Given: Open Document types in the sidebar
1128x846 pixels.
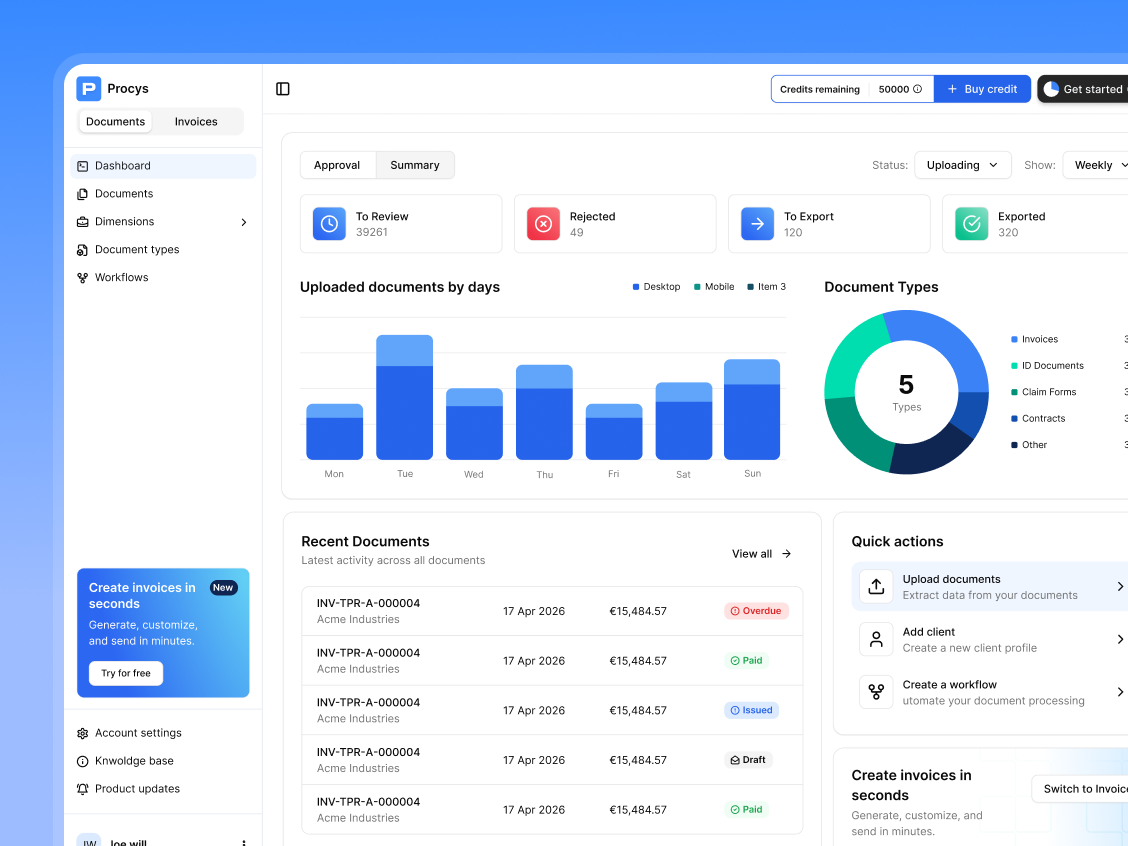Looking at the screenshot, I should (x=163, y=250).
